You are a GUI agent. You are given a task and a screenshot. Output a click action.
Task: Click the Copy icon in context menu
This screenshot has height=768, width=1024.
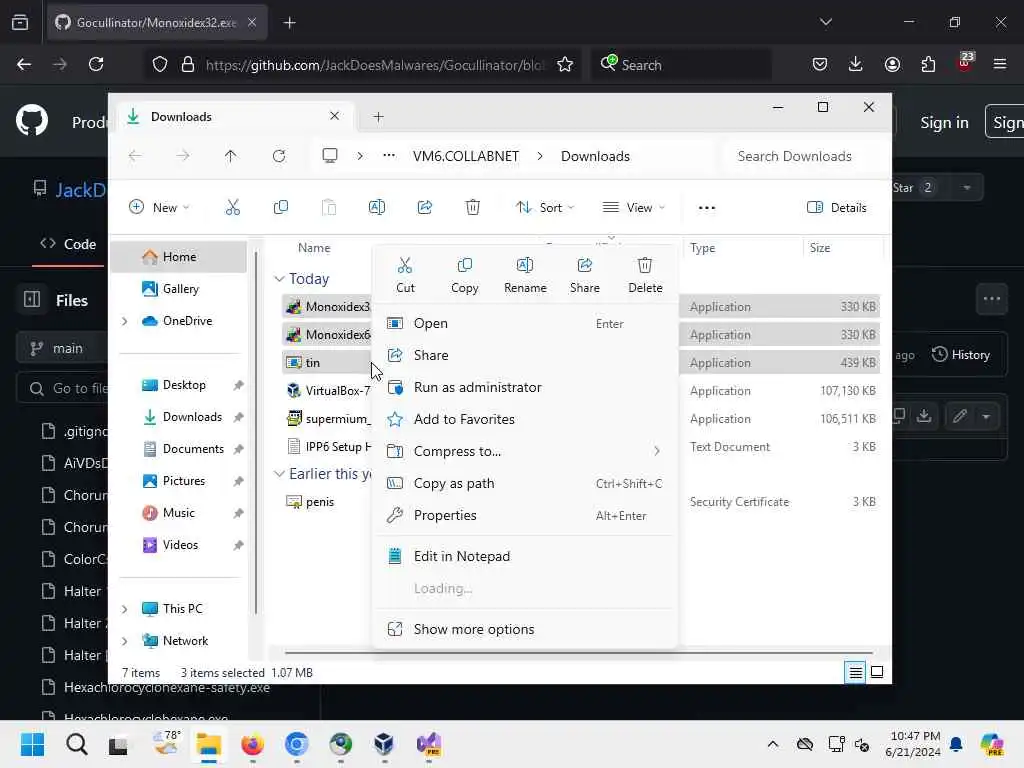click(464, 266)
